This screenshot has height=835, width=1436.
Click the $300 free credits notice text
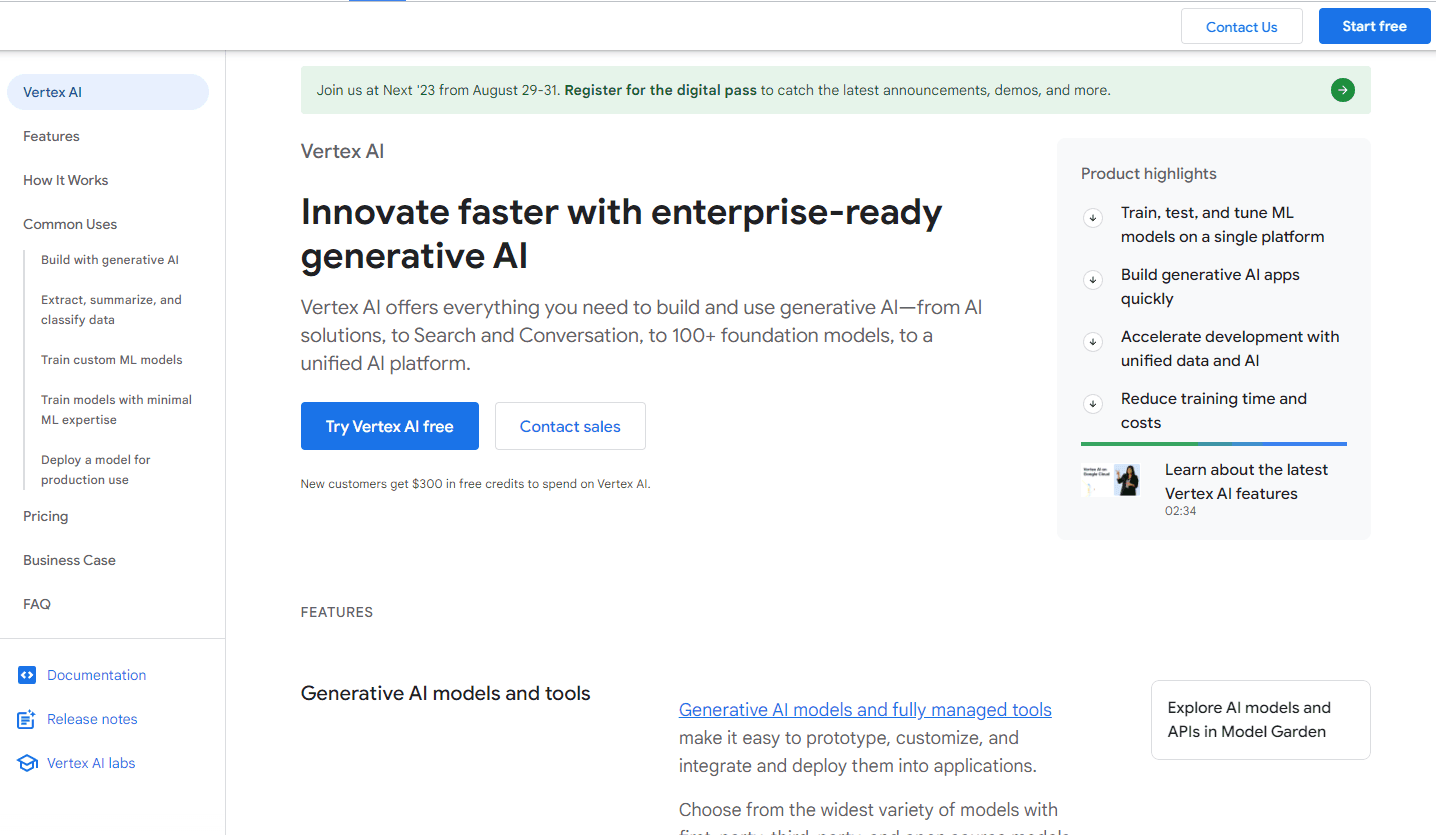[476, 484]
